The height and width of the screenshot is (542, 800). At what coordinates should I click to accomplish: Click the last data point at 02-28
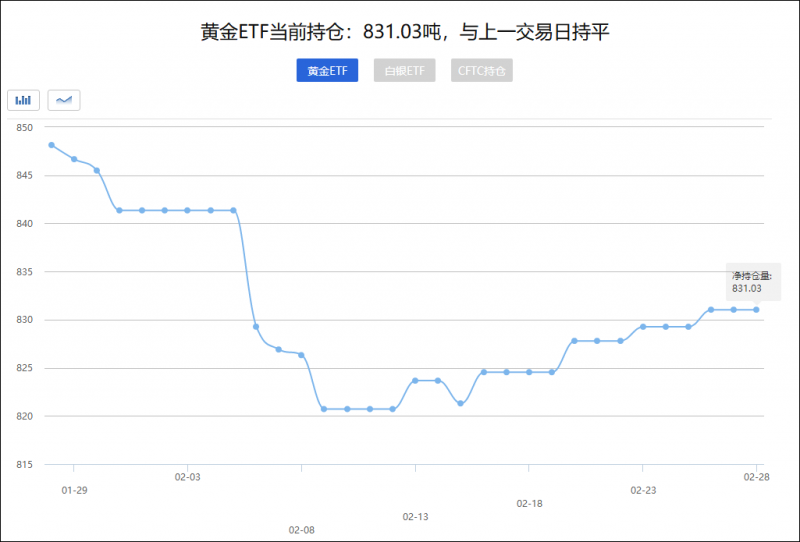pyautogui.click(x=756, y=310)
